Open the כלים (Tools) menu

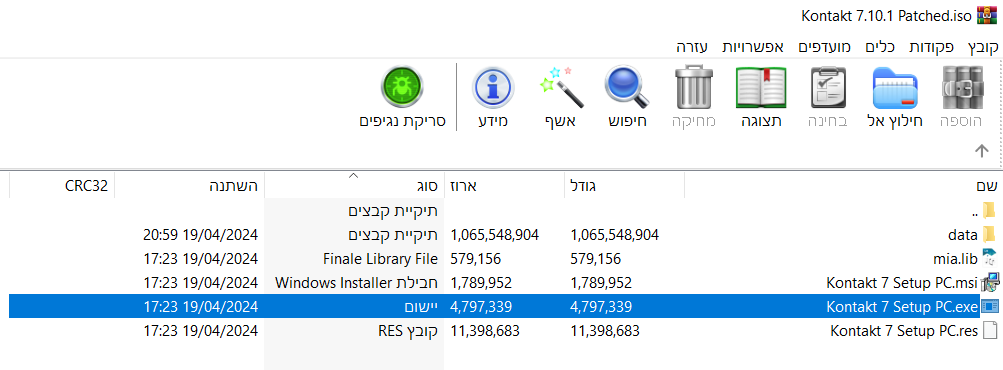pos(880,47)
